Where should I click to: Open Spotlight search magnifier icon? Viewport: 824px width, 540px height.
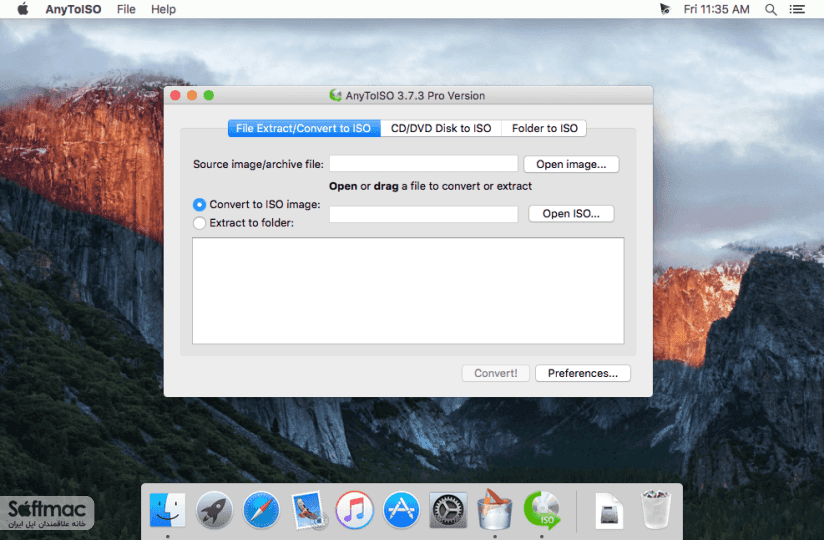[x=770, y=9]
